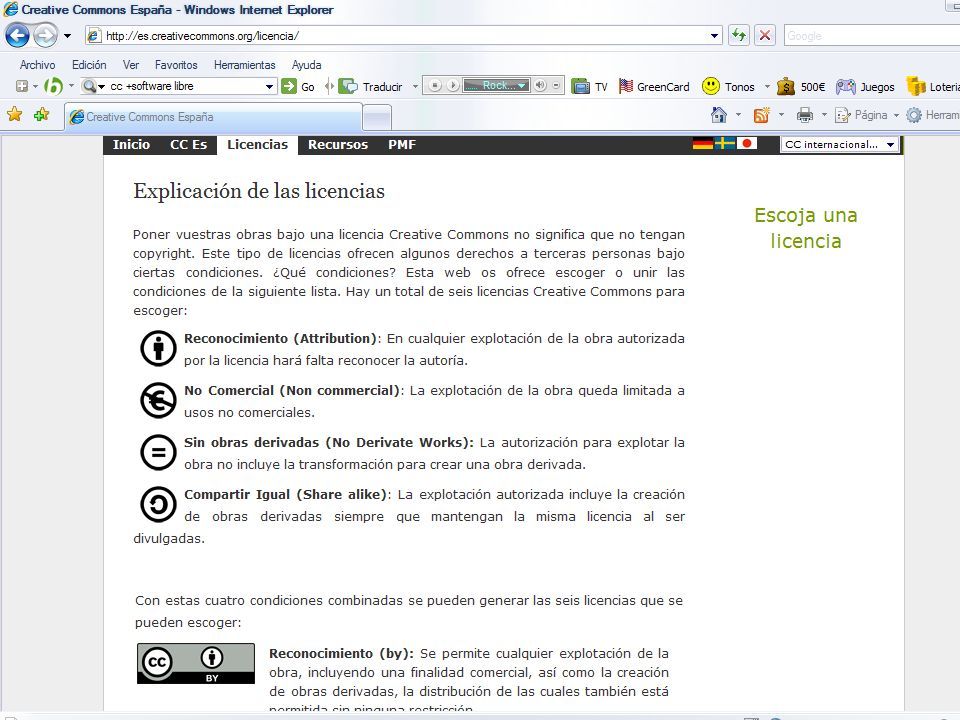Click the CC Es site nav link
The width and height of the screenshot is (960, 720).
point(189,144)
